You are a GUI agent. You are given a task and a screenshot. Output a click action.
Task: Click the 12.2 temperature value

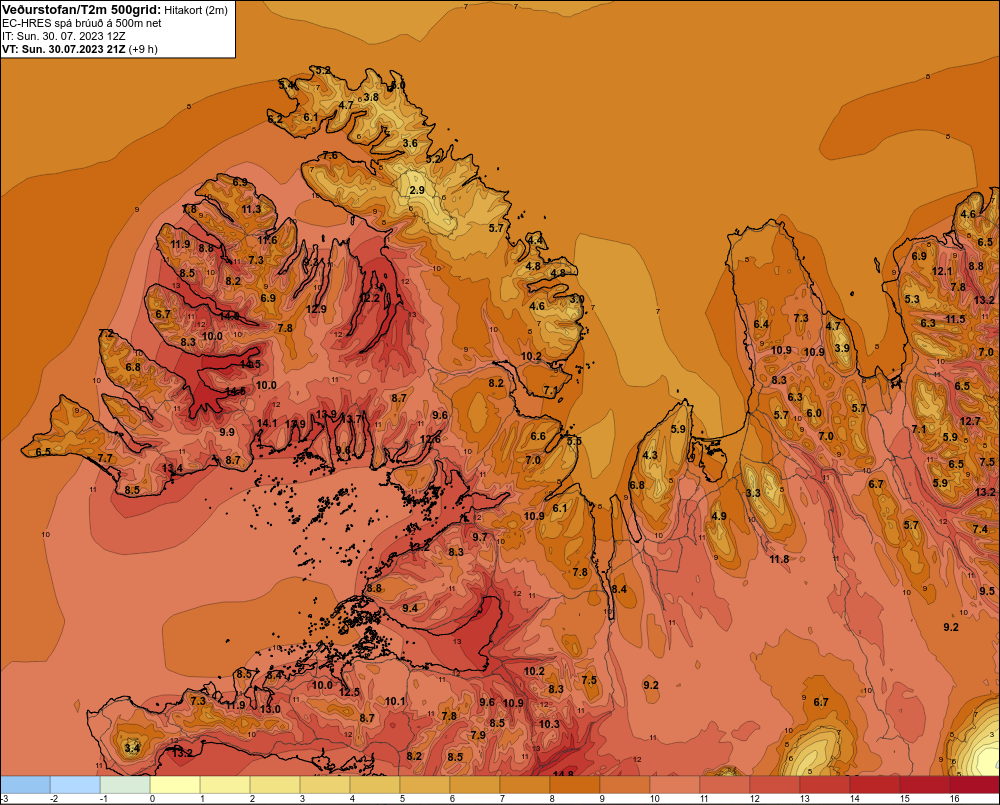click(369, 298)
